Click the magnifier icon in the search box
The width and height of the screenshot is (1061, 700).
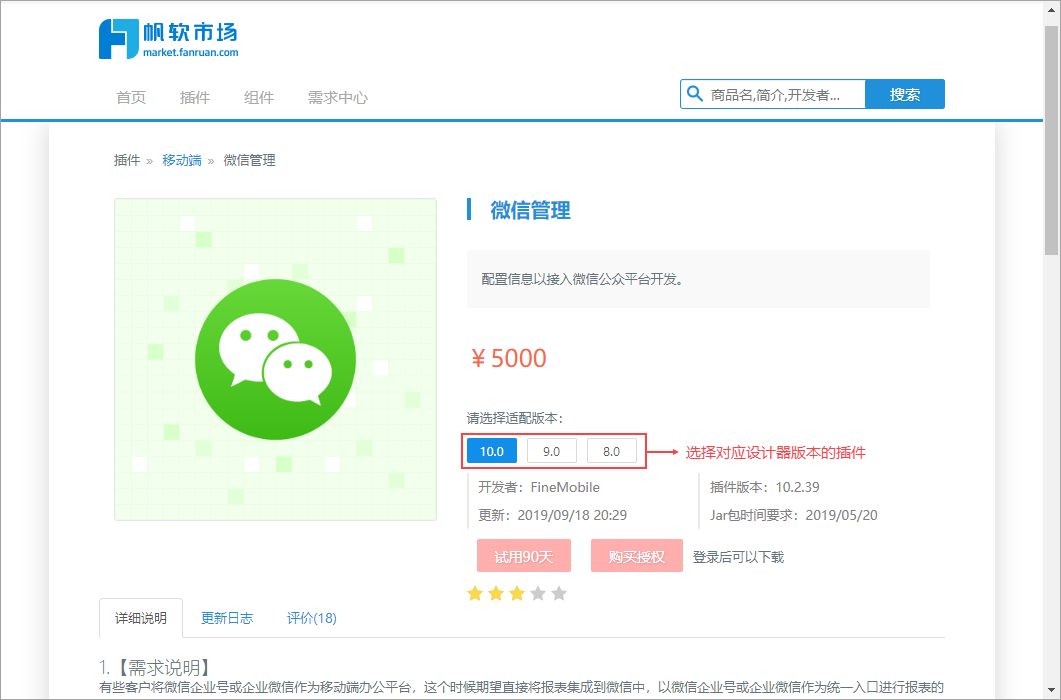[695, 93]
